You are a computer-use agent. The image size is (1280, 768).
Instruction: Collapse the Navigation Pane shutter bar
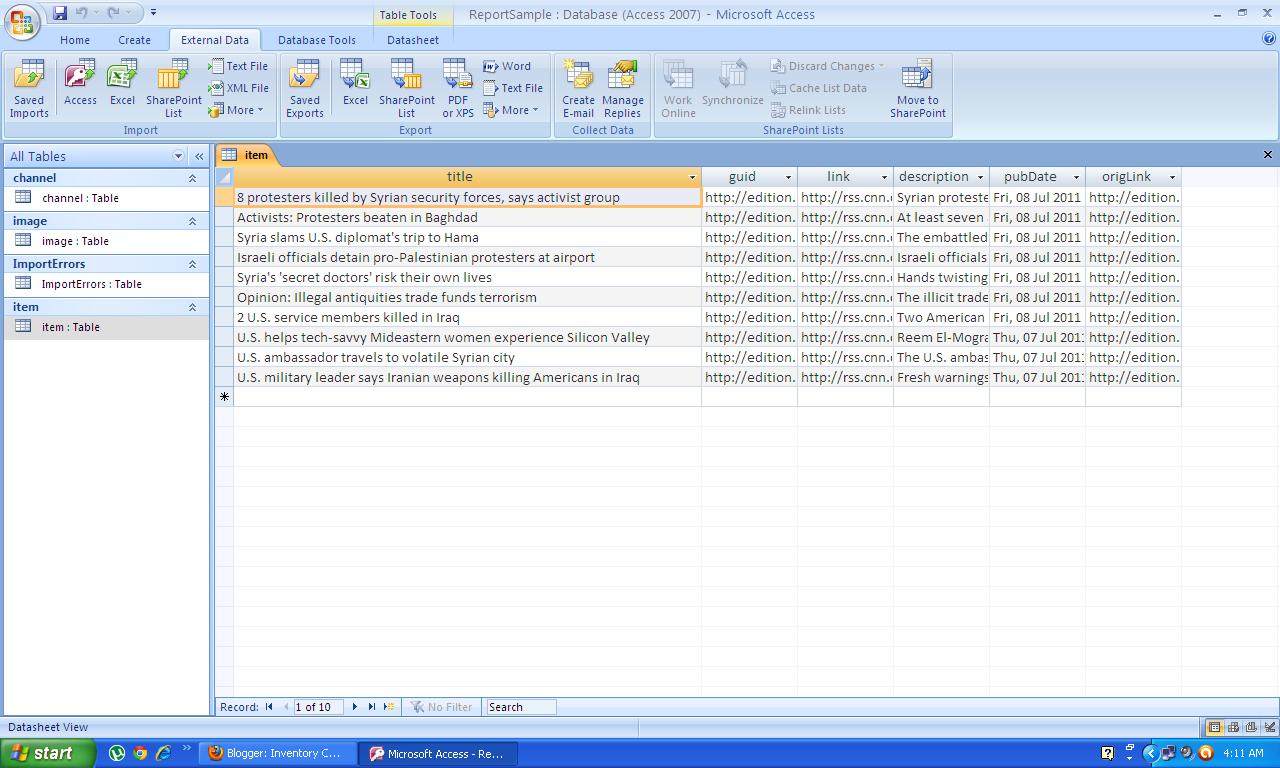click(198, 156)
